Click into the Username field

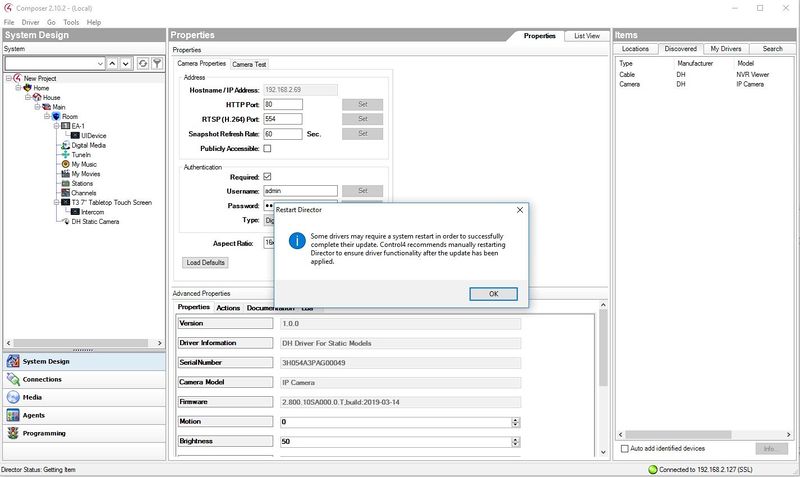[300, 191]
